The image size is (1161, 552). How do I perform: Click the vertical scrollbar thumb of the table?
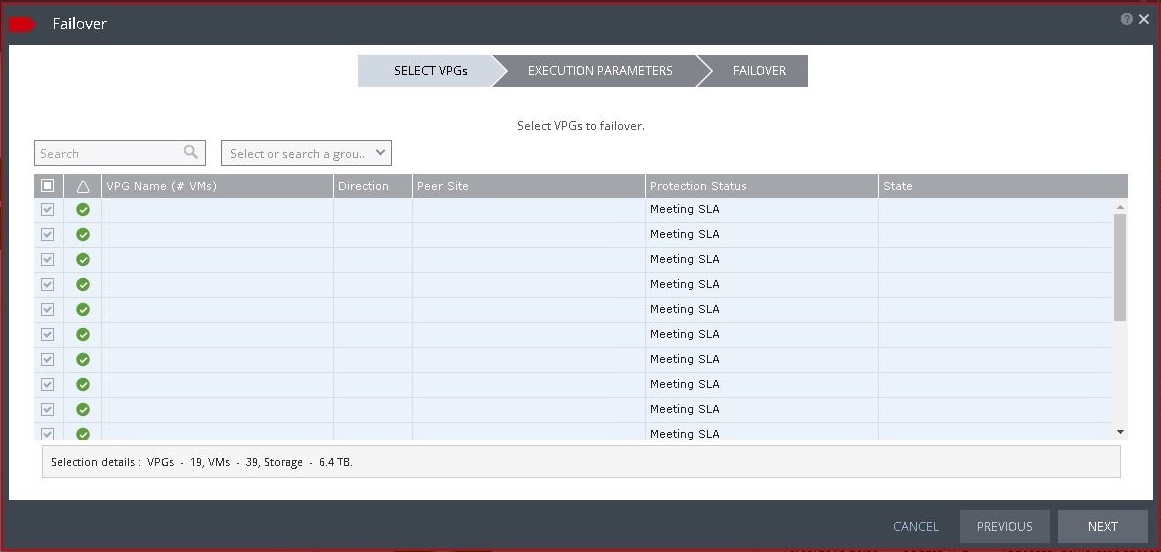[1120, 267]
